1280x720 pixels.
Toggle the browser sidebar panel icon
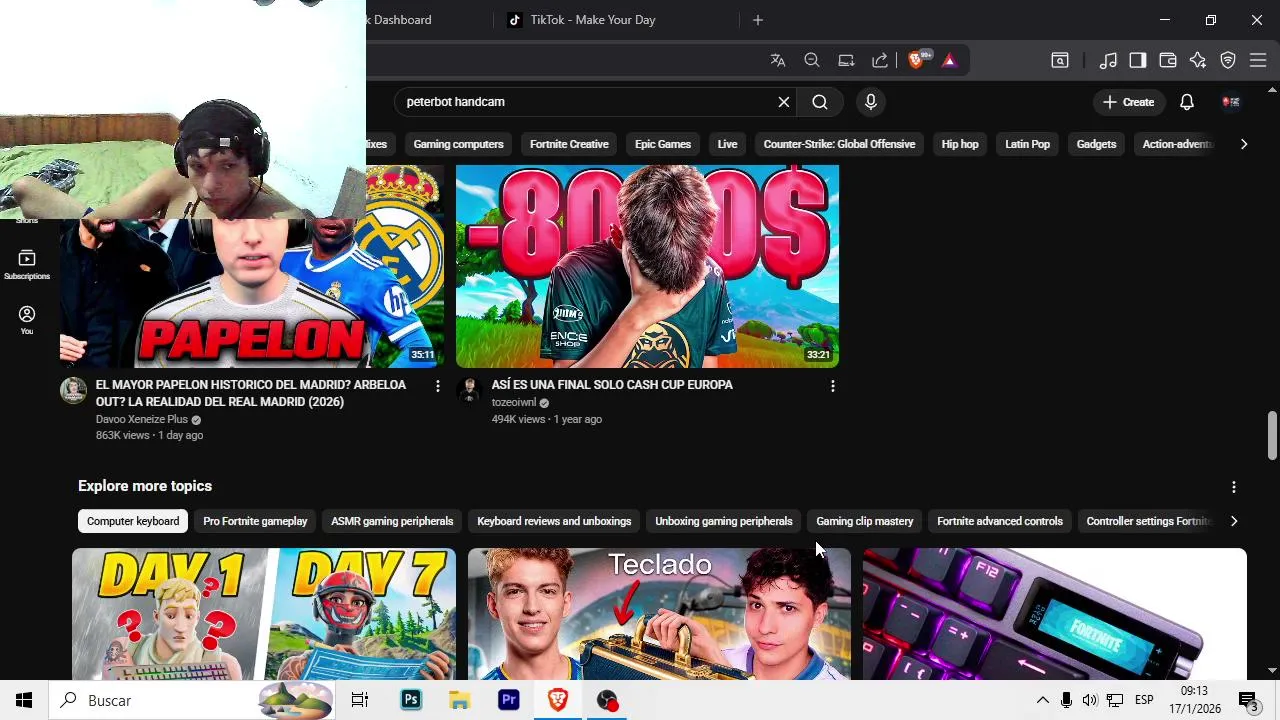click(1138, 61)
